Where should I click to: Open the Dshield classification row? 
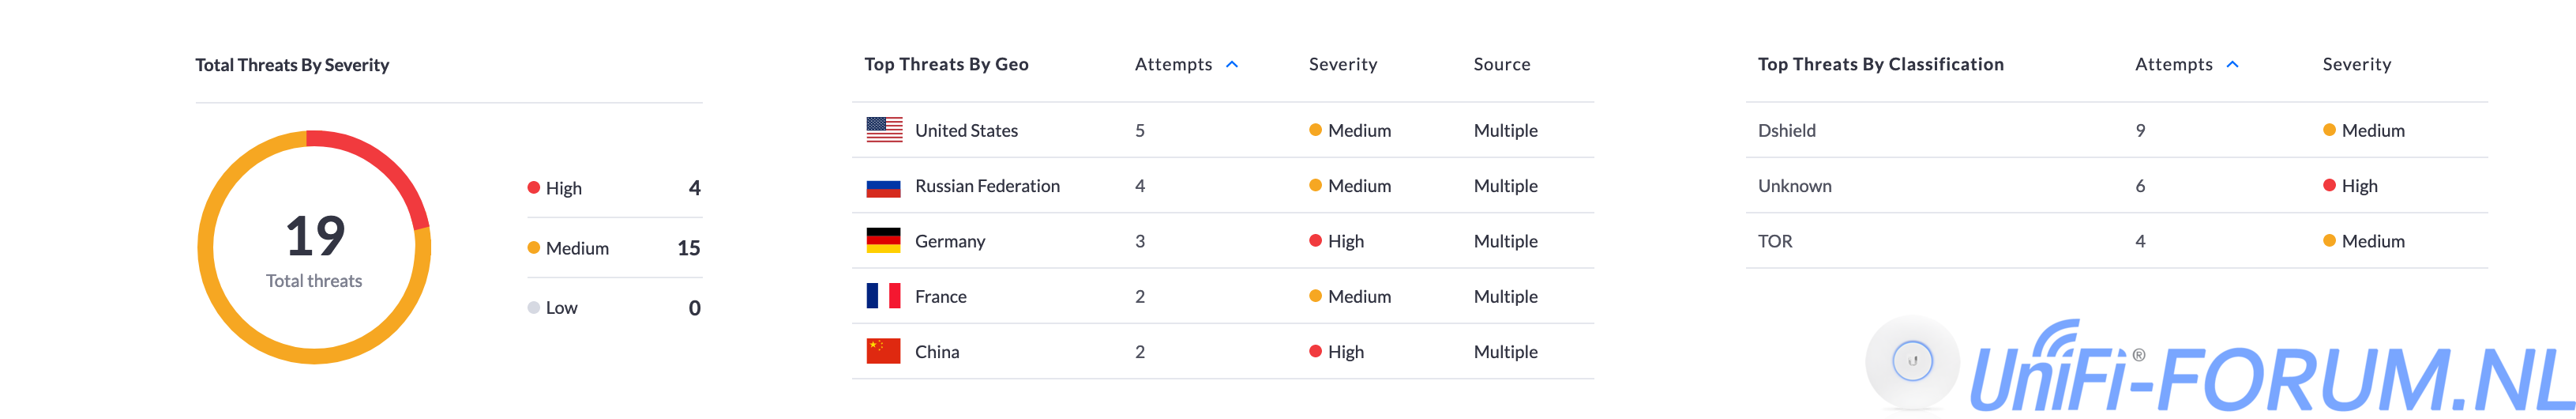point(1787,130)
